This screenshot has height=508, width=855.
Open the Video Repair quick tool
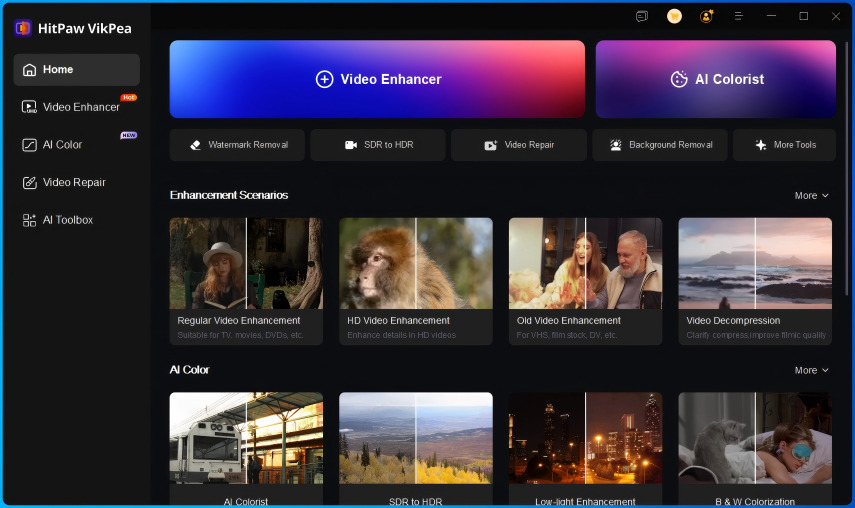(x=519, y=145)
